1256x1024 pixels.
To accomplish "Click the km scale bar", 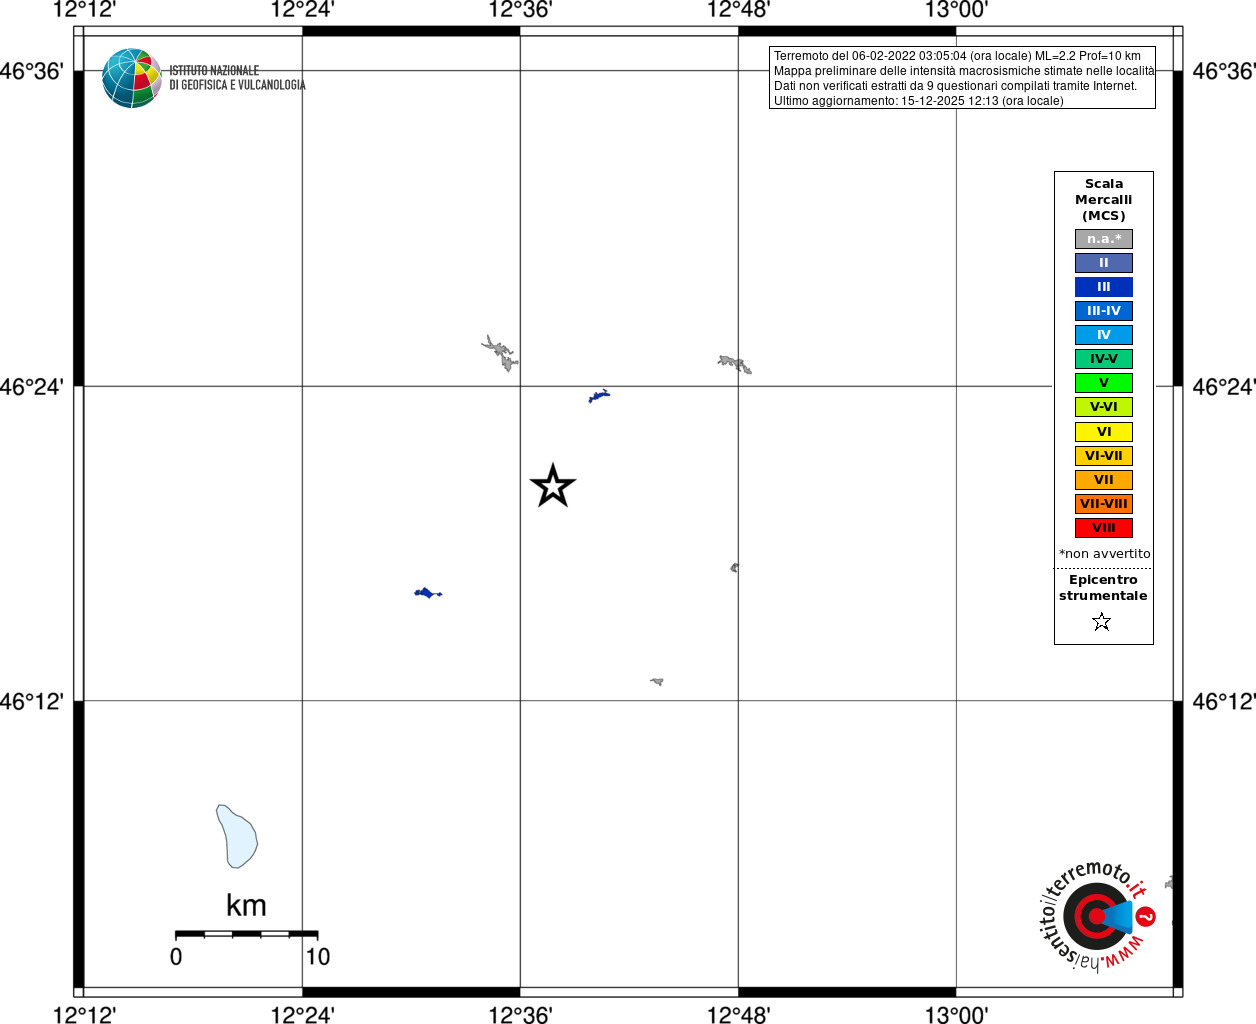I will 246,934.
